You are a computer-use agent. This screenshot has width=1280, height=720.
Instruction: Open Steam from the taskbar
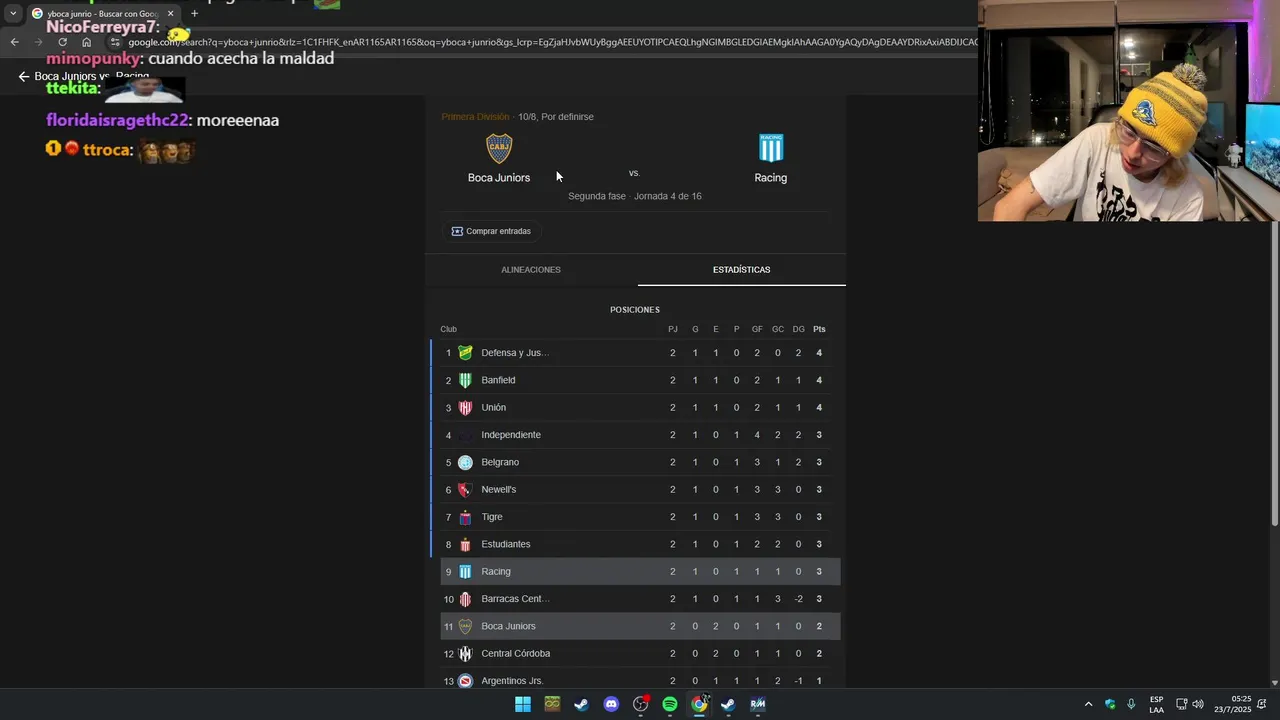[581, 704]
